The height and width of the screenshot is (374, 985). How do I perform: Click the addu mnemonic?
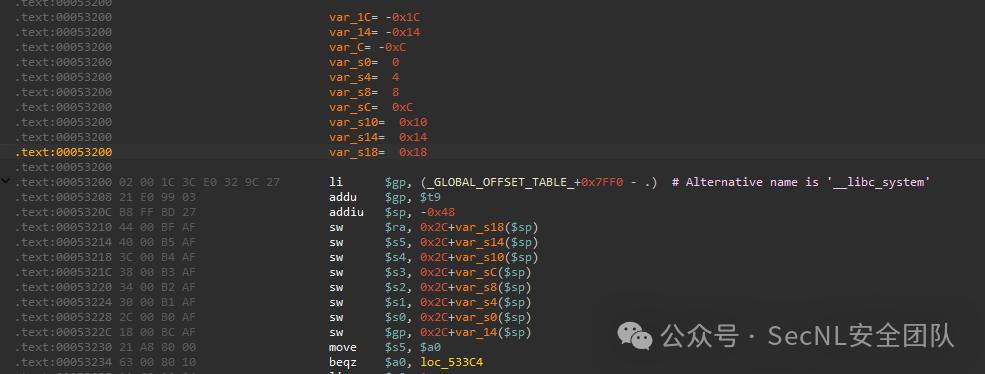click(343, 197)
